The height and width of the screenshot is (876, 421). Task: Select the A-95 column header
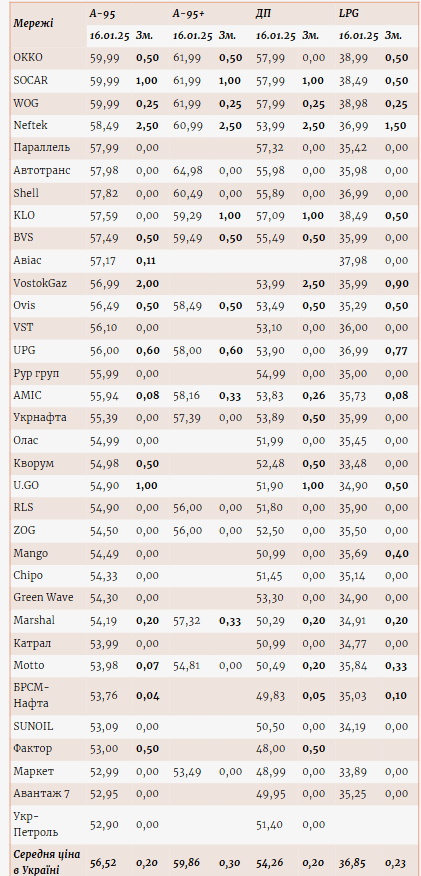pyautogui.click(x=102, y=12)
